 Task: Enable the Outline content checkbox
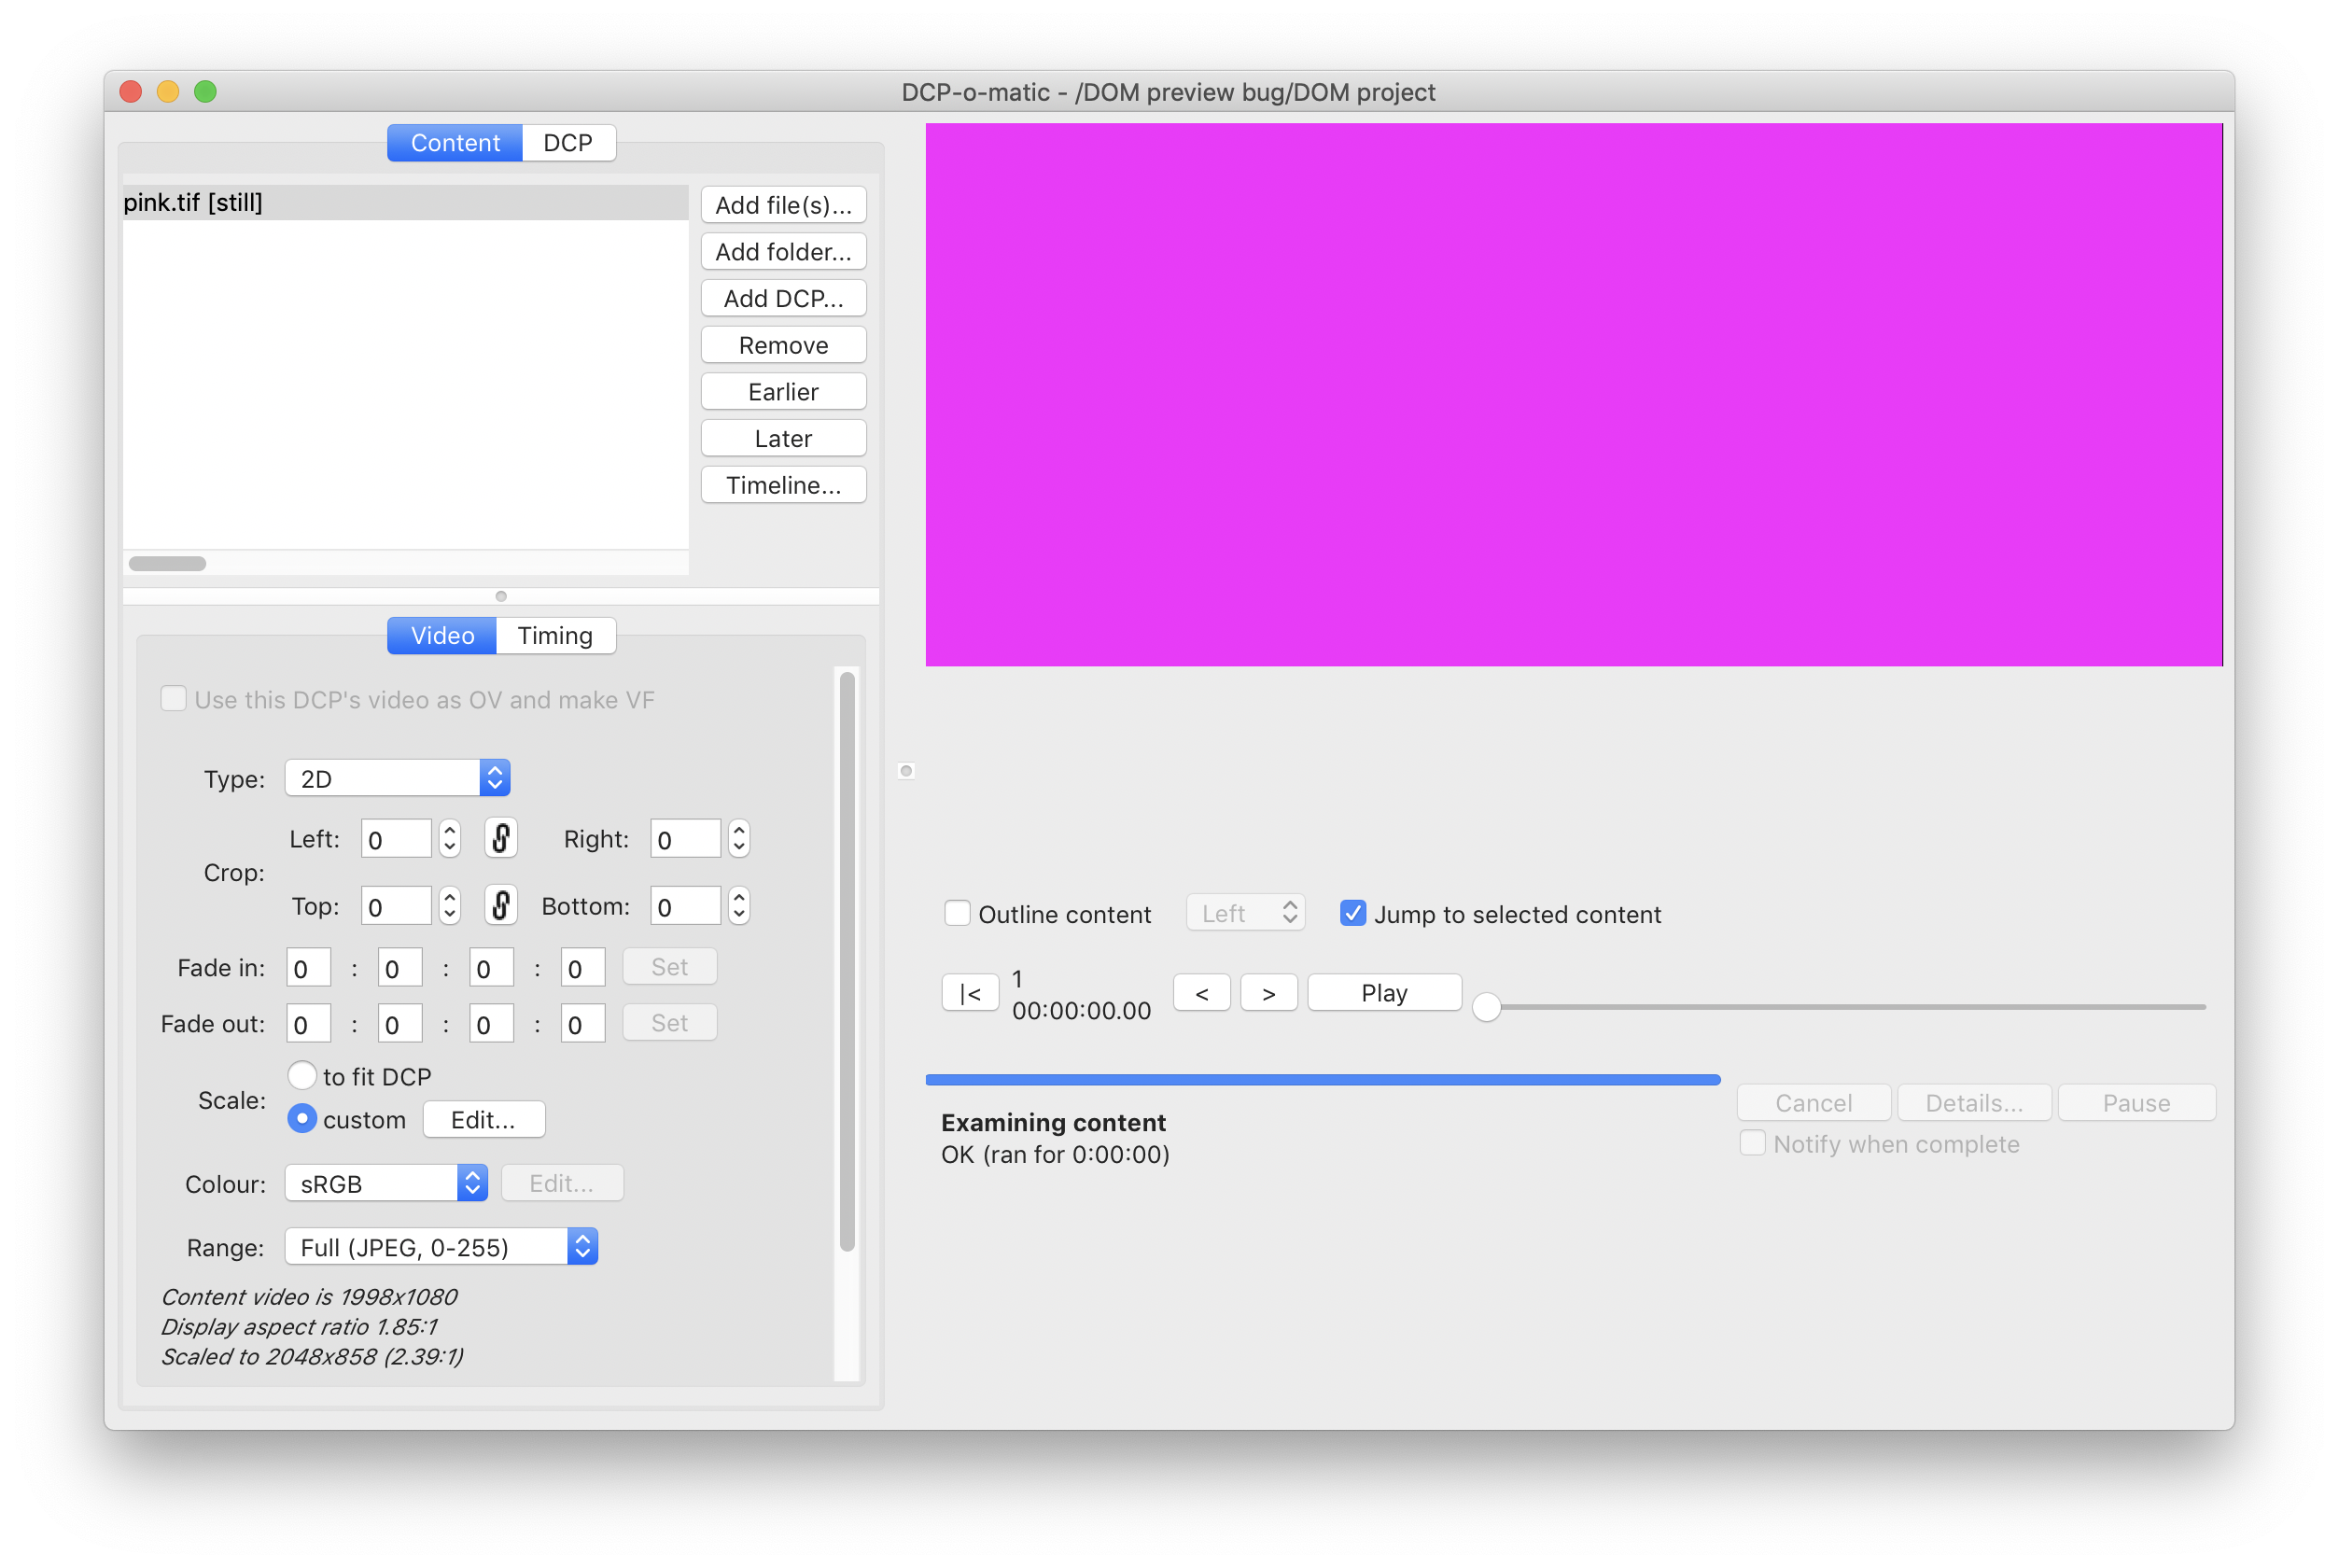coord(958,913)
